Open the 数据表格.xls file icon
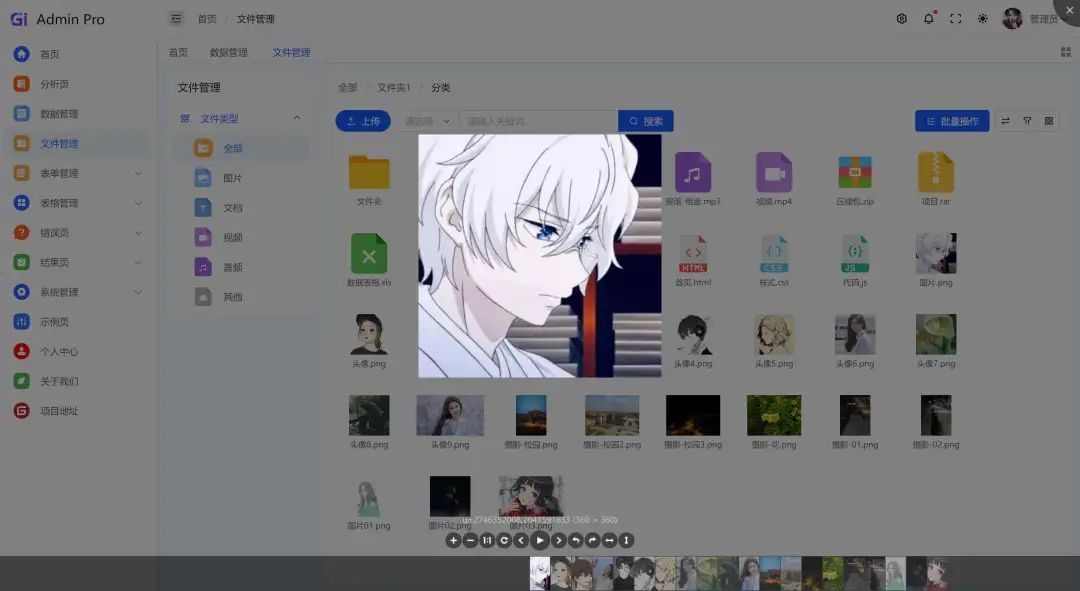Image resolution: width=1080 pixels, height=591 pixels. (x=369, y=253)
